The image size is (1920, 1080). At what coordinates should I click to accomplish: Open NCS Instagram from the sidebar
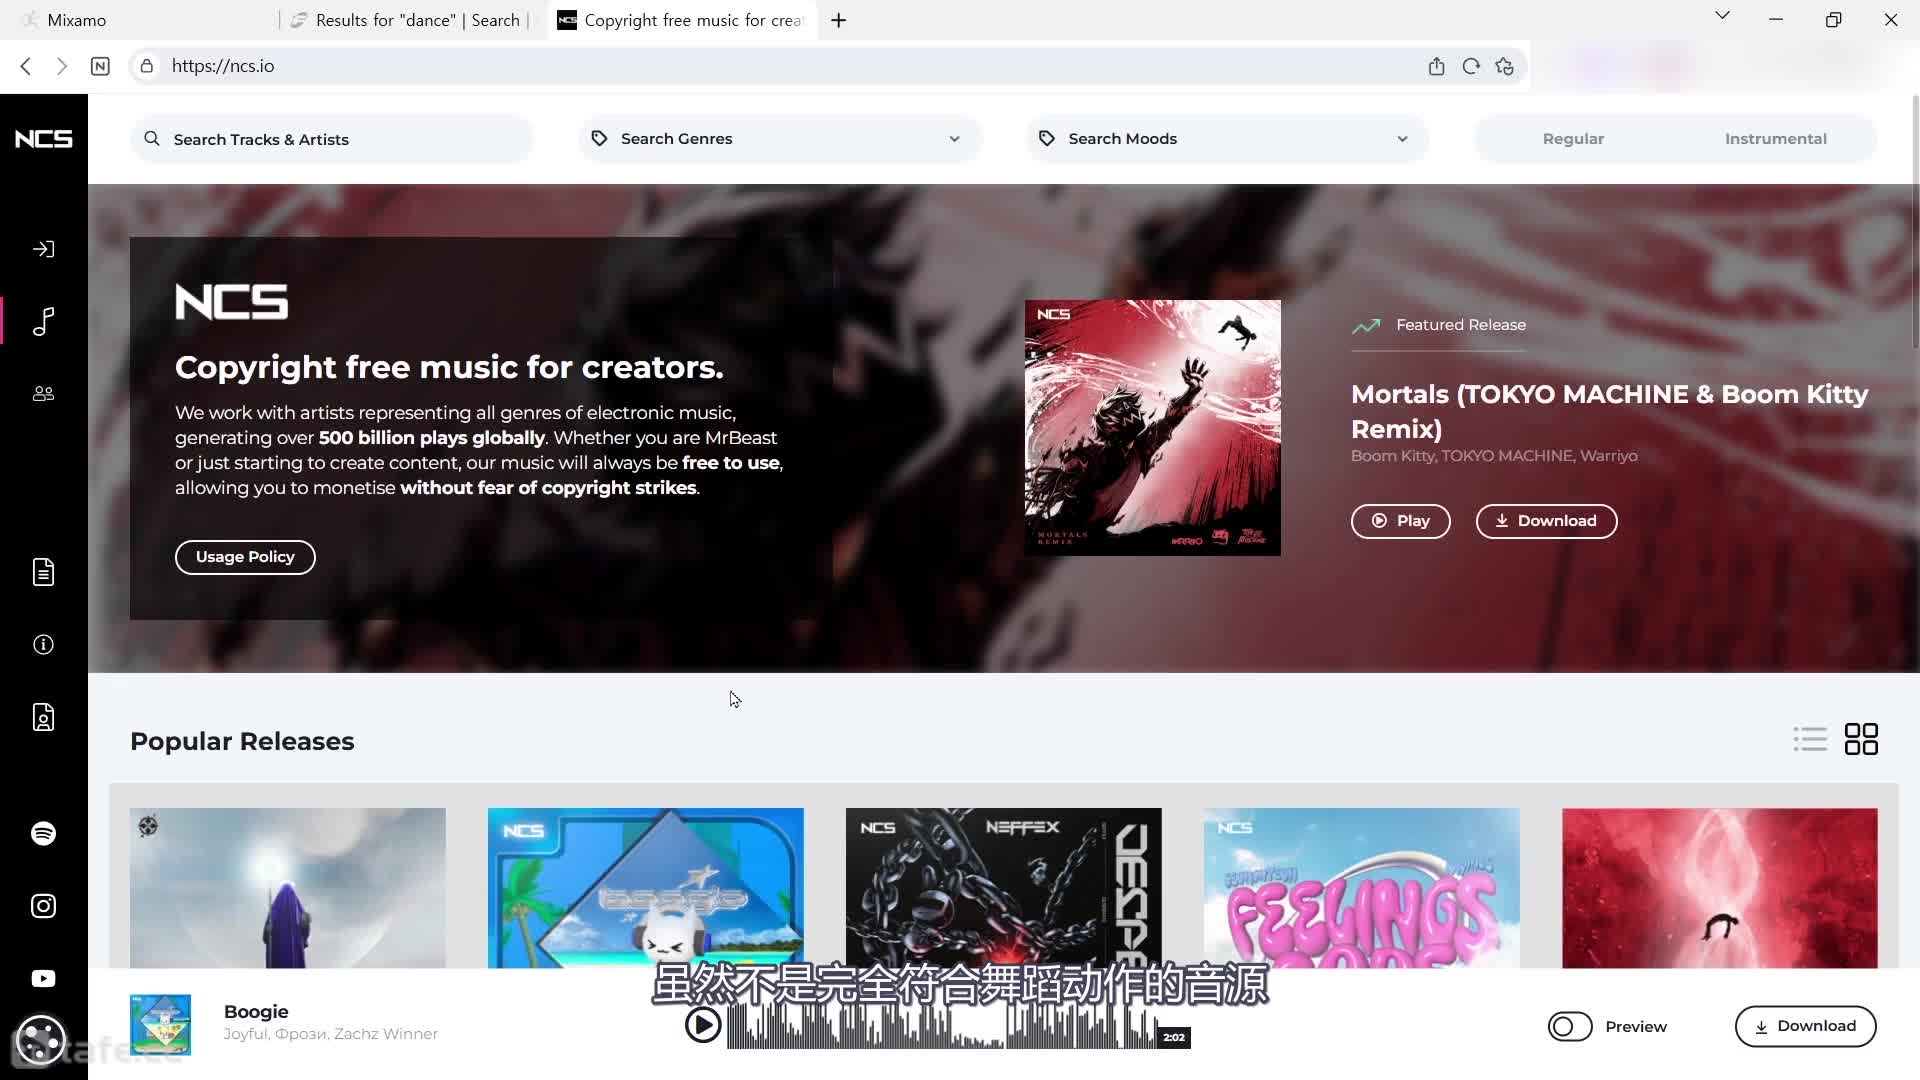point(43,905)
